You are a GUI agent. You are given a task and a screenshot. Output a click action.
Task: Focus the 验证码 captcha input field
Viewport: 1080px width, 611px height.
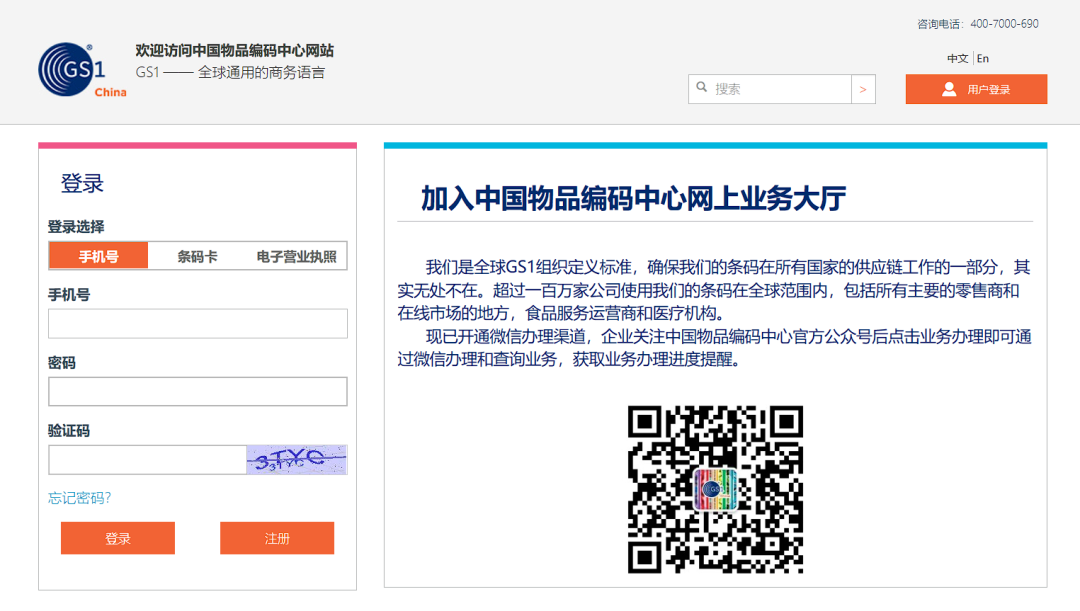pos(147,459)
